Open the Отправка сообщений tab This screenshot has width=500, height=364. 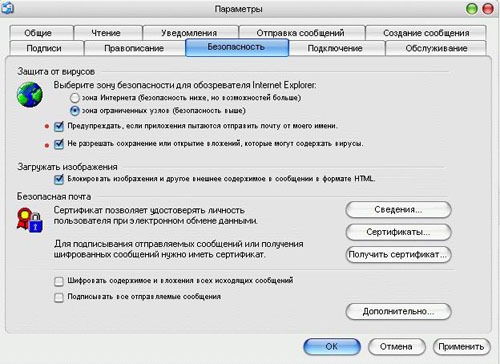point(302,33)
